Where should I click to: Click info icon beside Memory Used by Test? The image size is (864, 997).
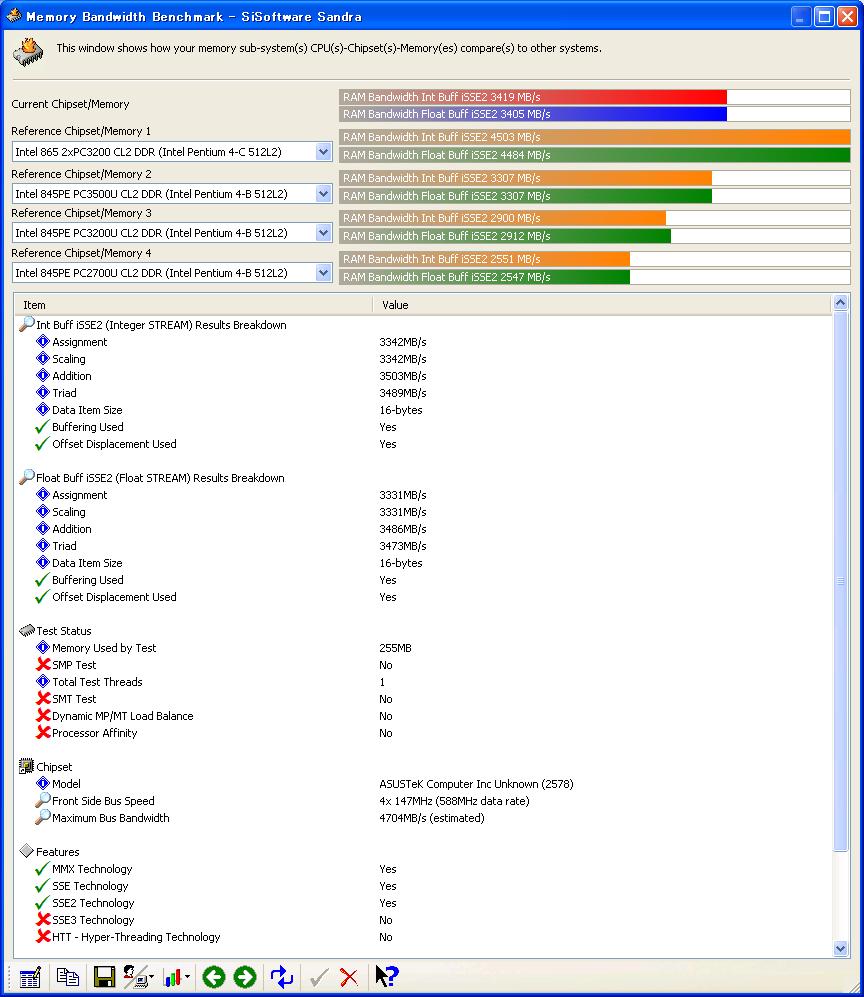point(43,647)
